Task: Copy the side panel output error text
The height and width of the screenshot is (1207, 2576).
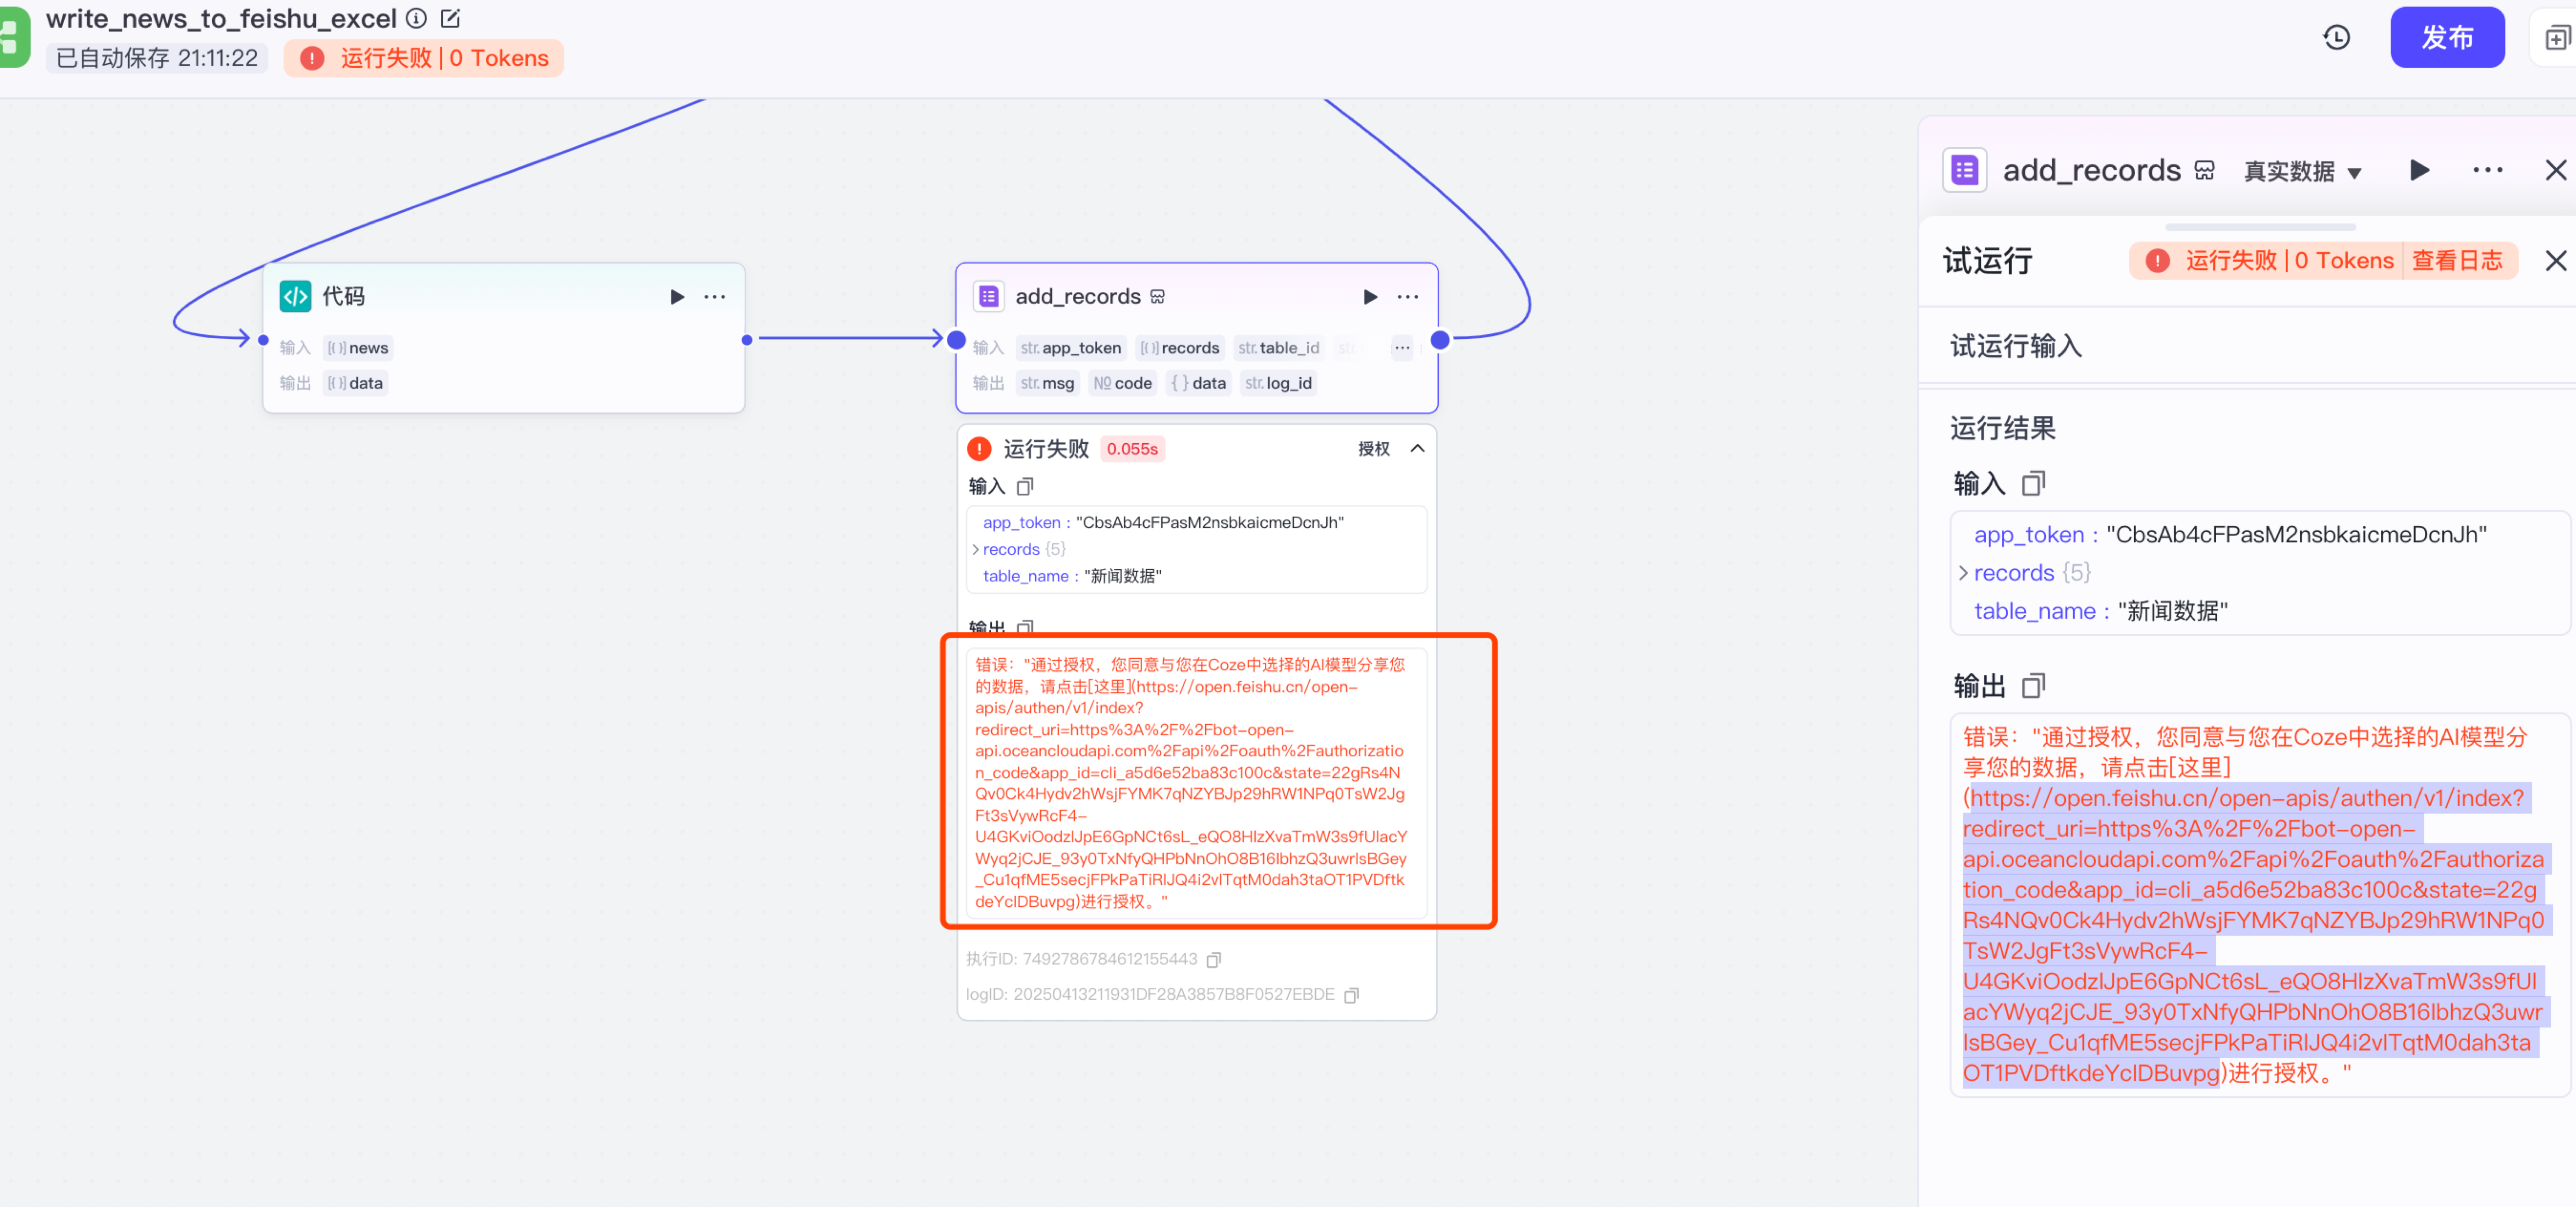Action: 2033,686
